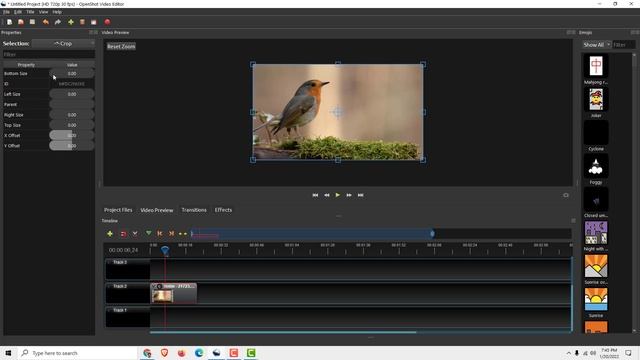Viewport: 640px width, 360px height.
Task: Click the Bottom Size value slider
Action: [x=72, y=73]
